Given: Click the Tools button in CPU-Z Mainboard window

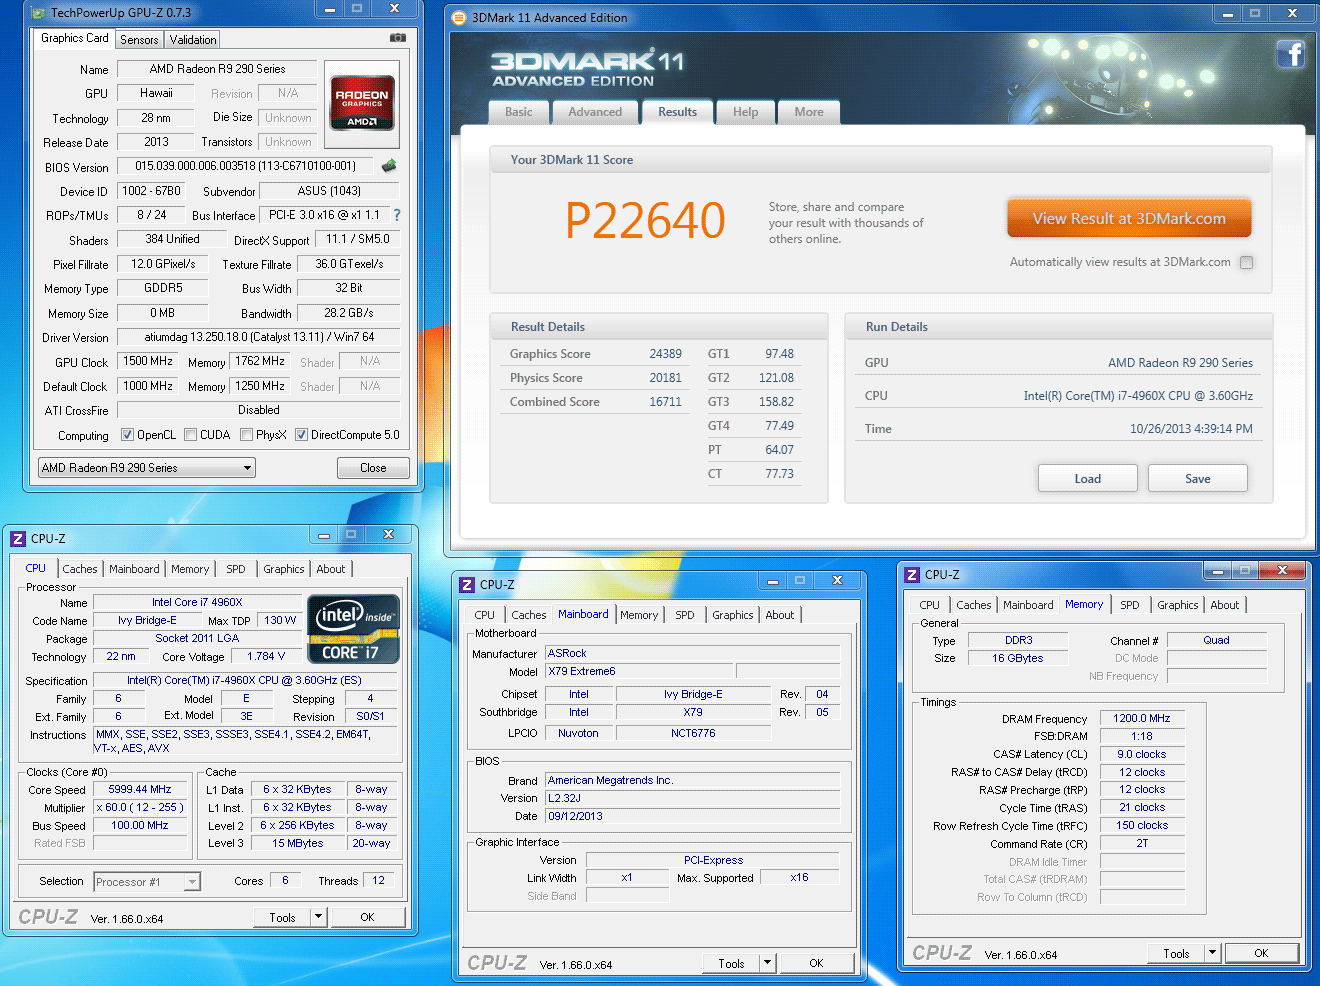Looking at the screenshot, I should [731, 963].
